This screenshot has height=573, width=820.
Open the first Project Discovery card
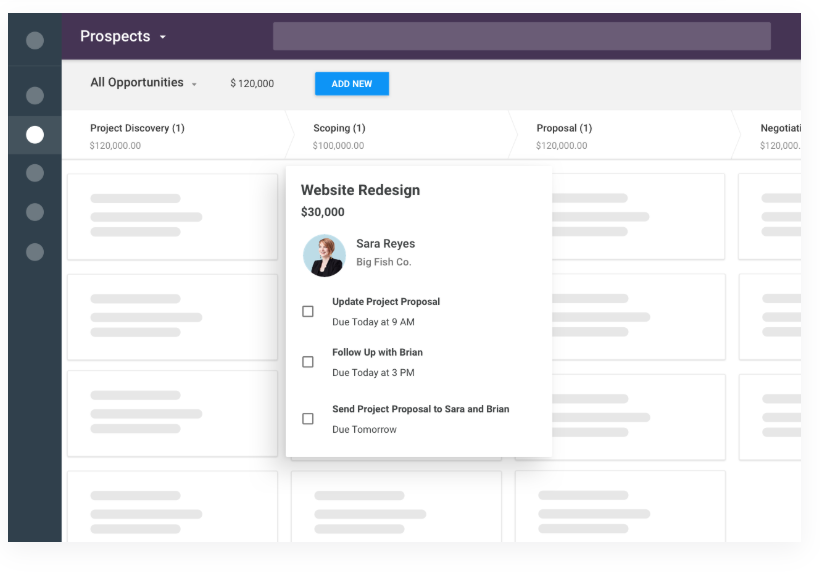point(172,217)
